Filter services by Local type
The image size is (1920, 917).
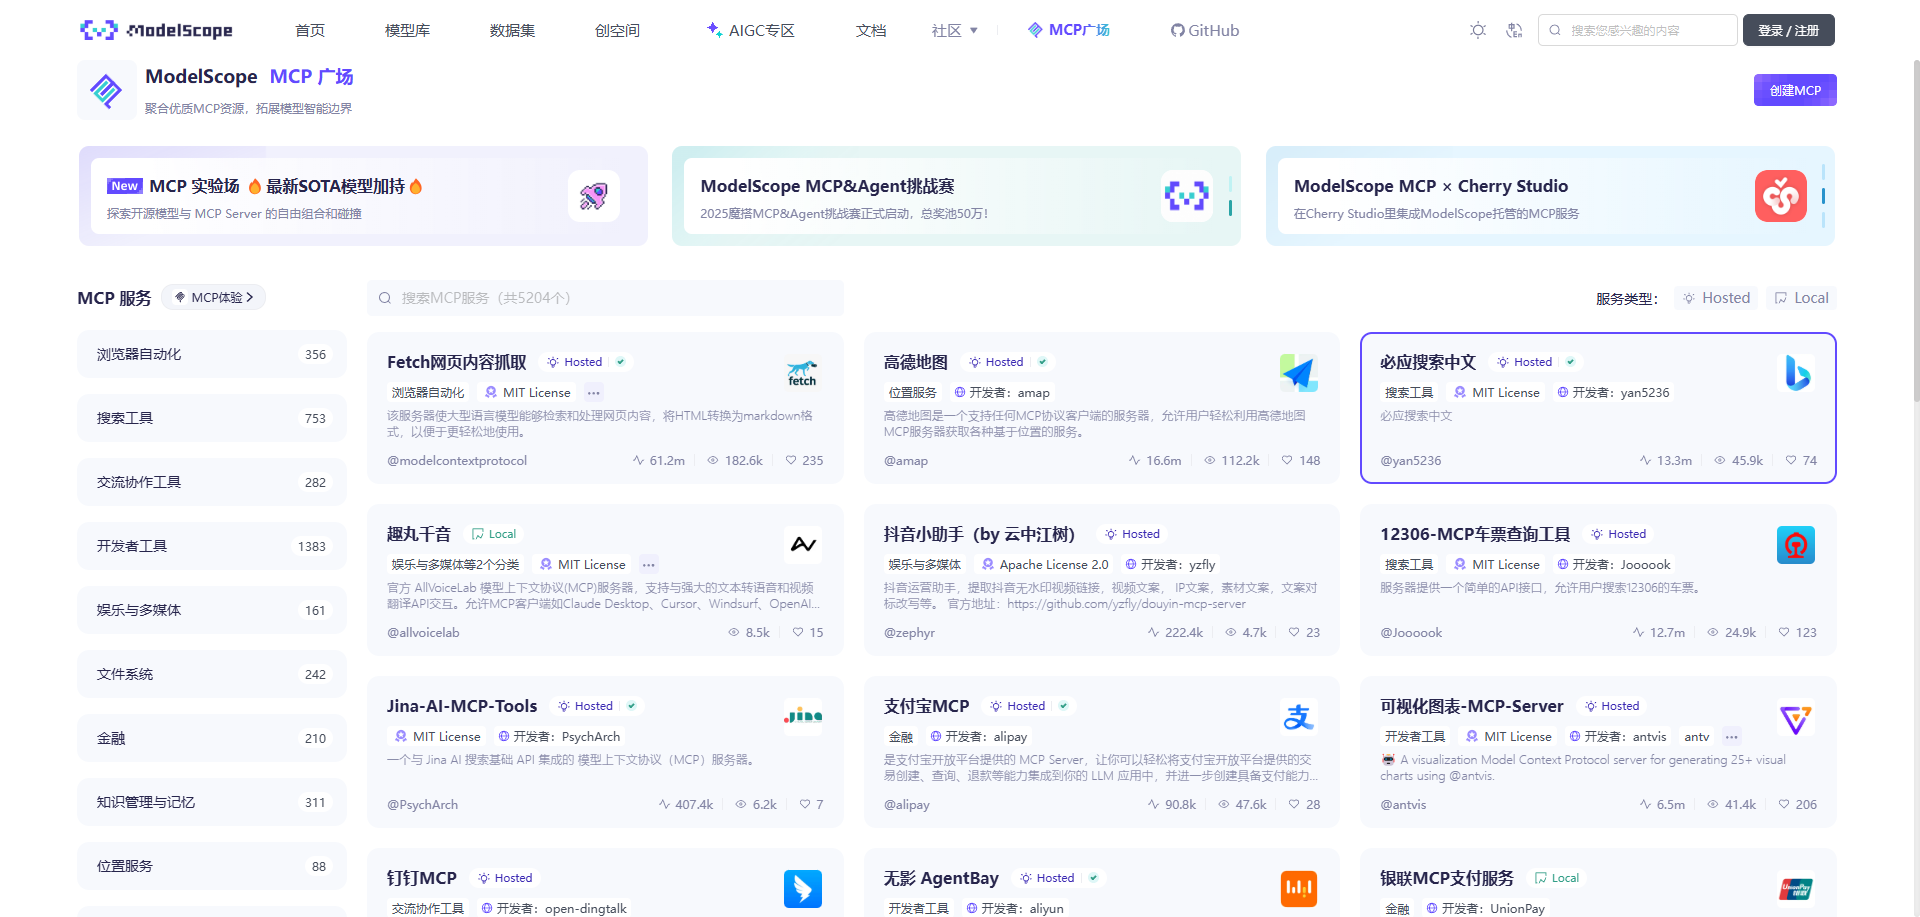[x=1801, y=298]
